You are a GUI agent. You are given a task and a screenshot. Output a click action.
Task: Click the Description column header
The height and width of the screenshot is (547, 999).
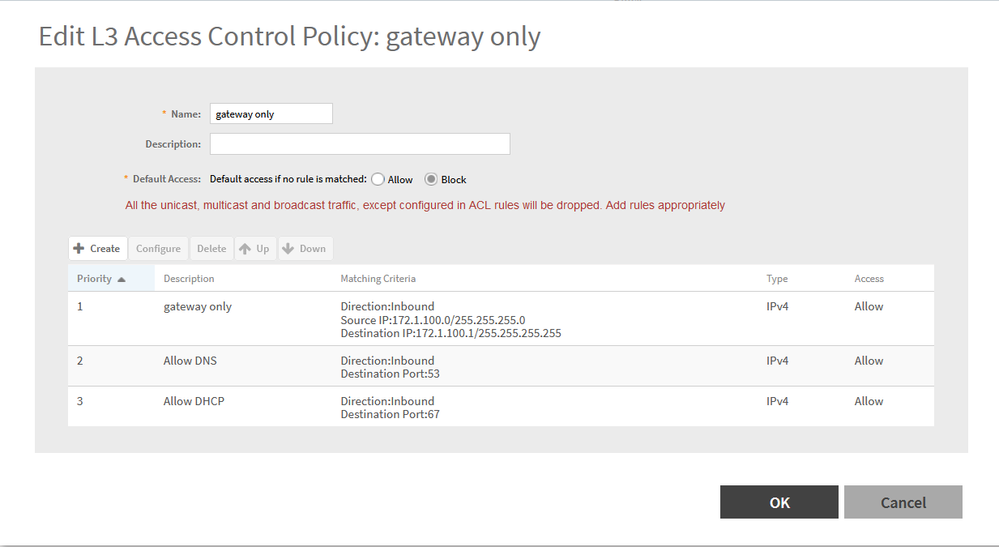pos(189,279)
